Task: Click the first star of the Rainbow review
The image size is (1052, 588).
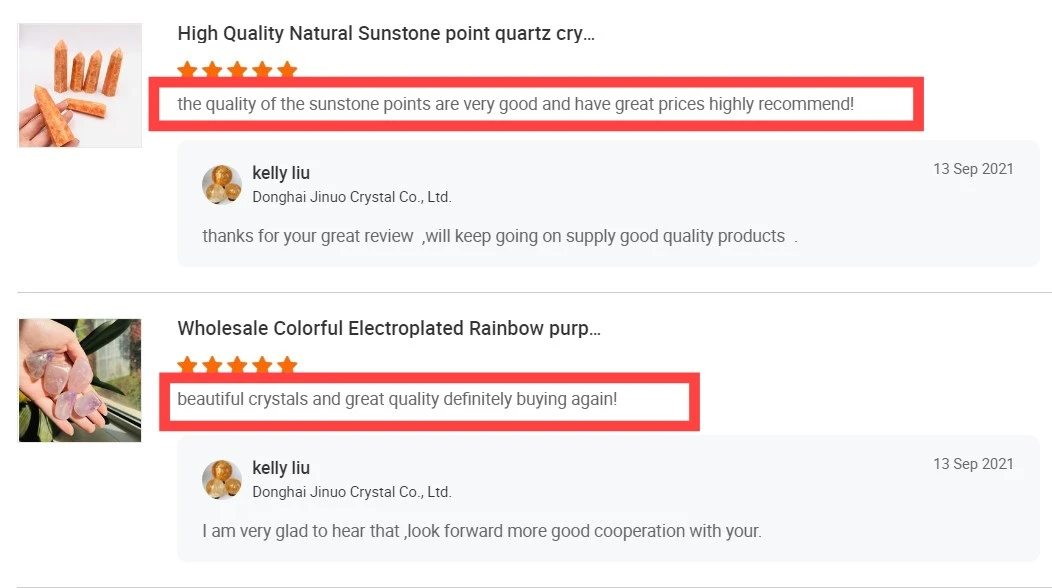Action: 187,365
